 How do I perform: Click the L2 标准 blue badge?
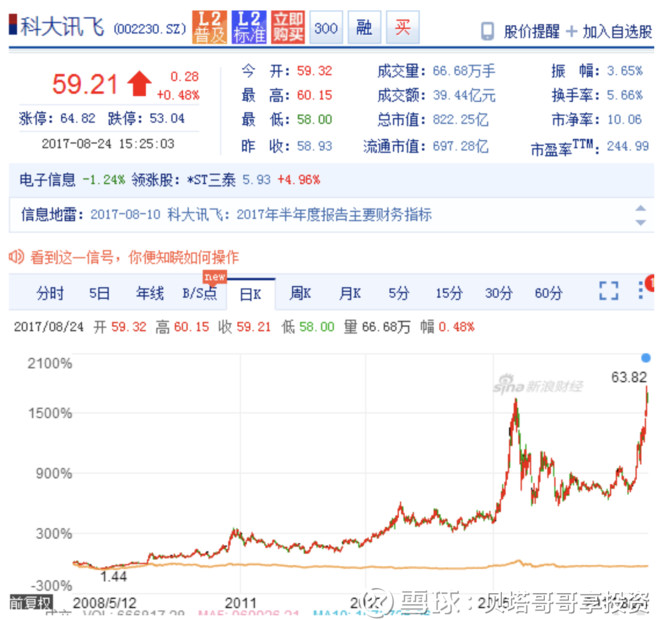tap(249, 27)
